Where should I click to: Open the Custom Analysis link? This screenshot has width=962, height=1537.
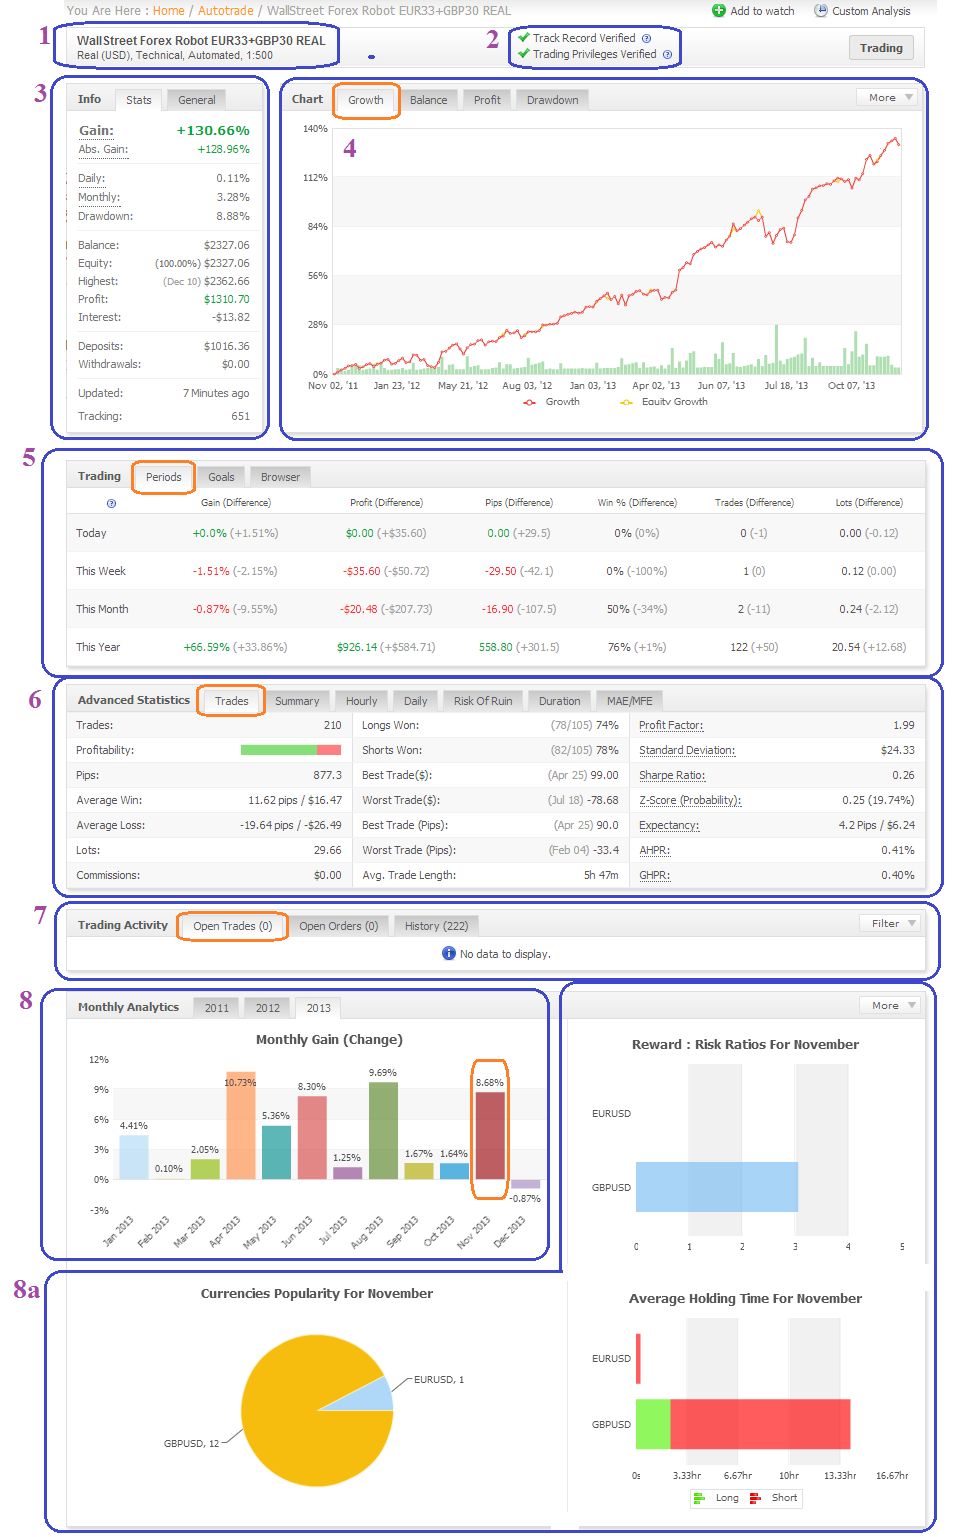[x=871, y=11]
